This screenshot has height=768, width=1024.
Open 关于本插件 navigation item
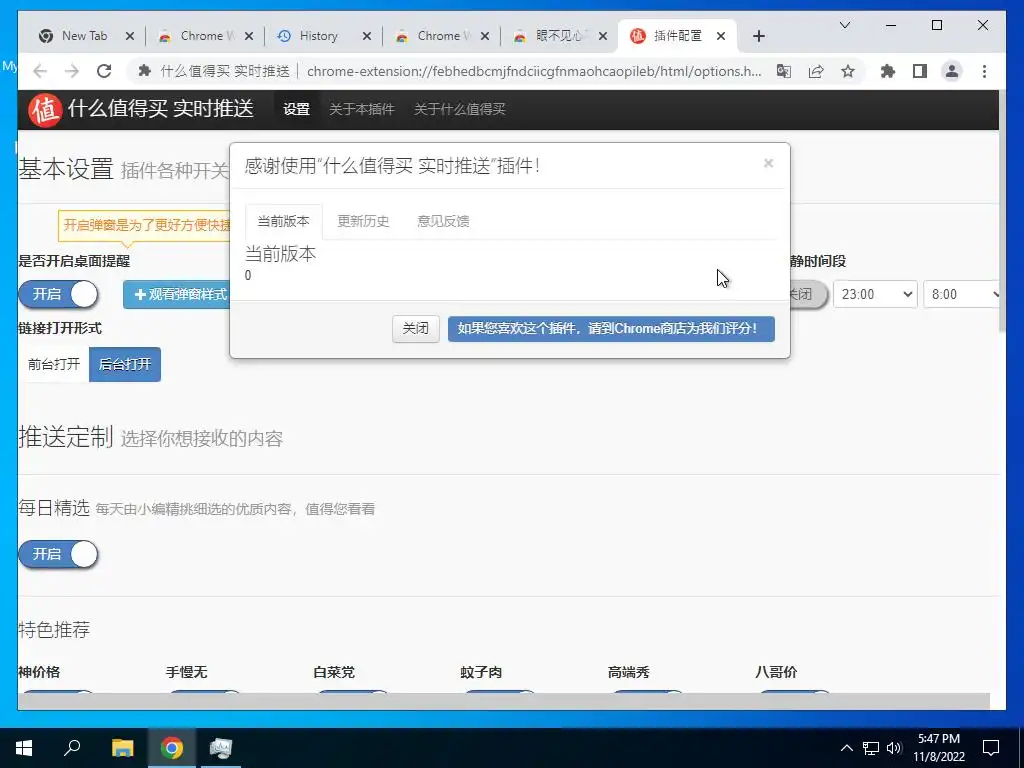coord(362,109)
